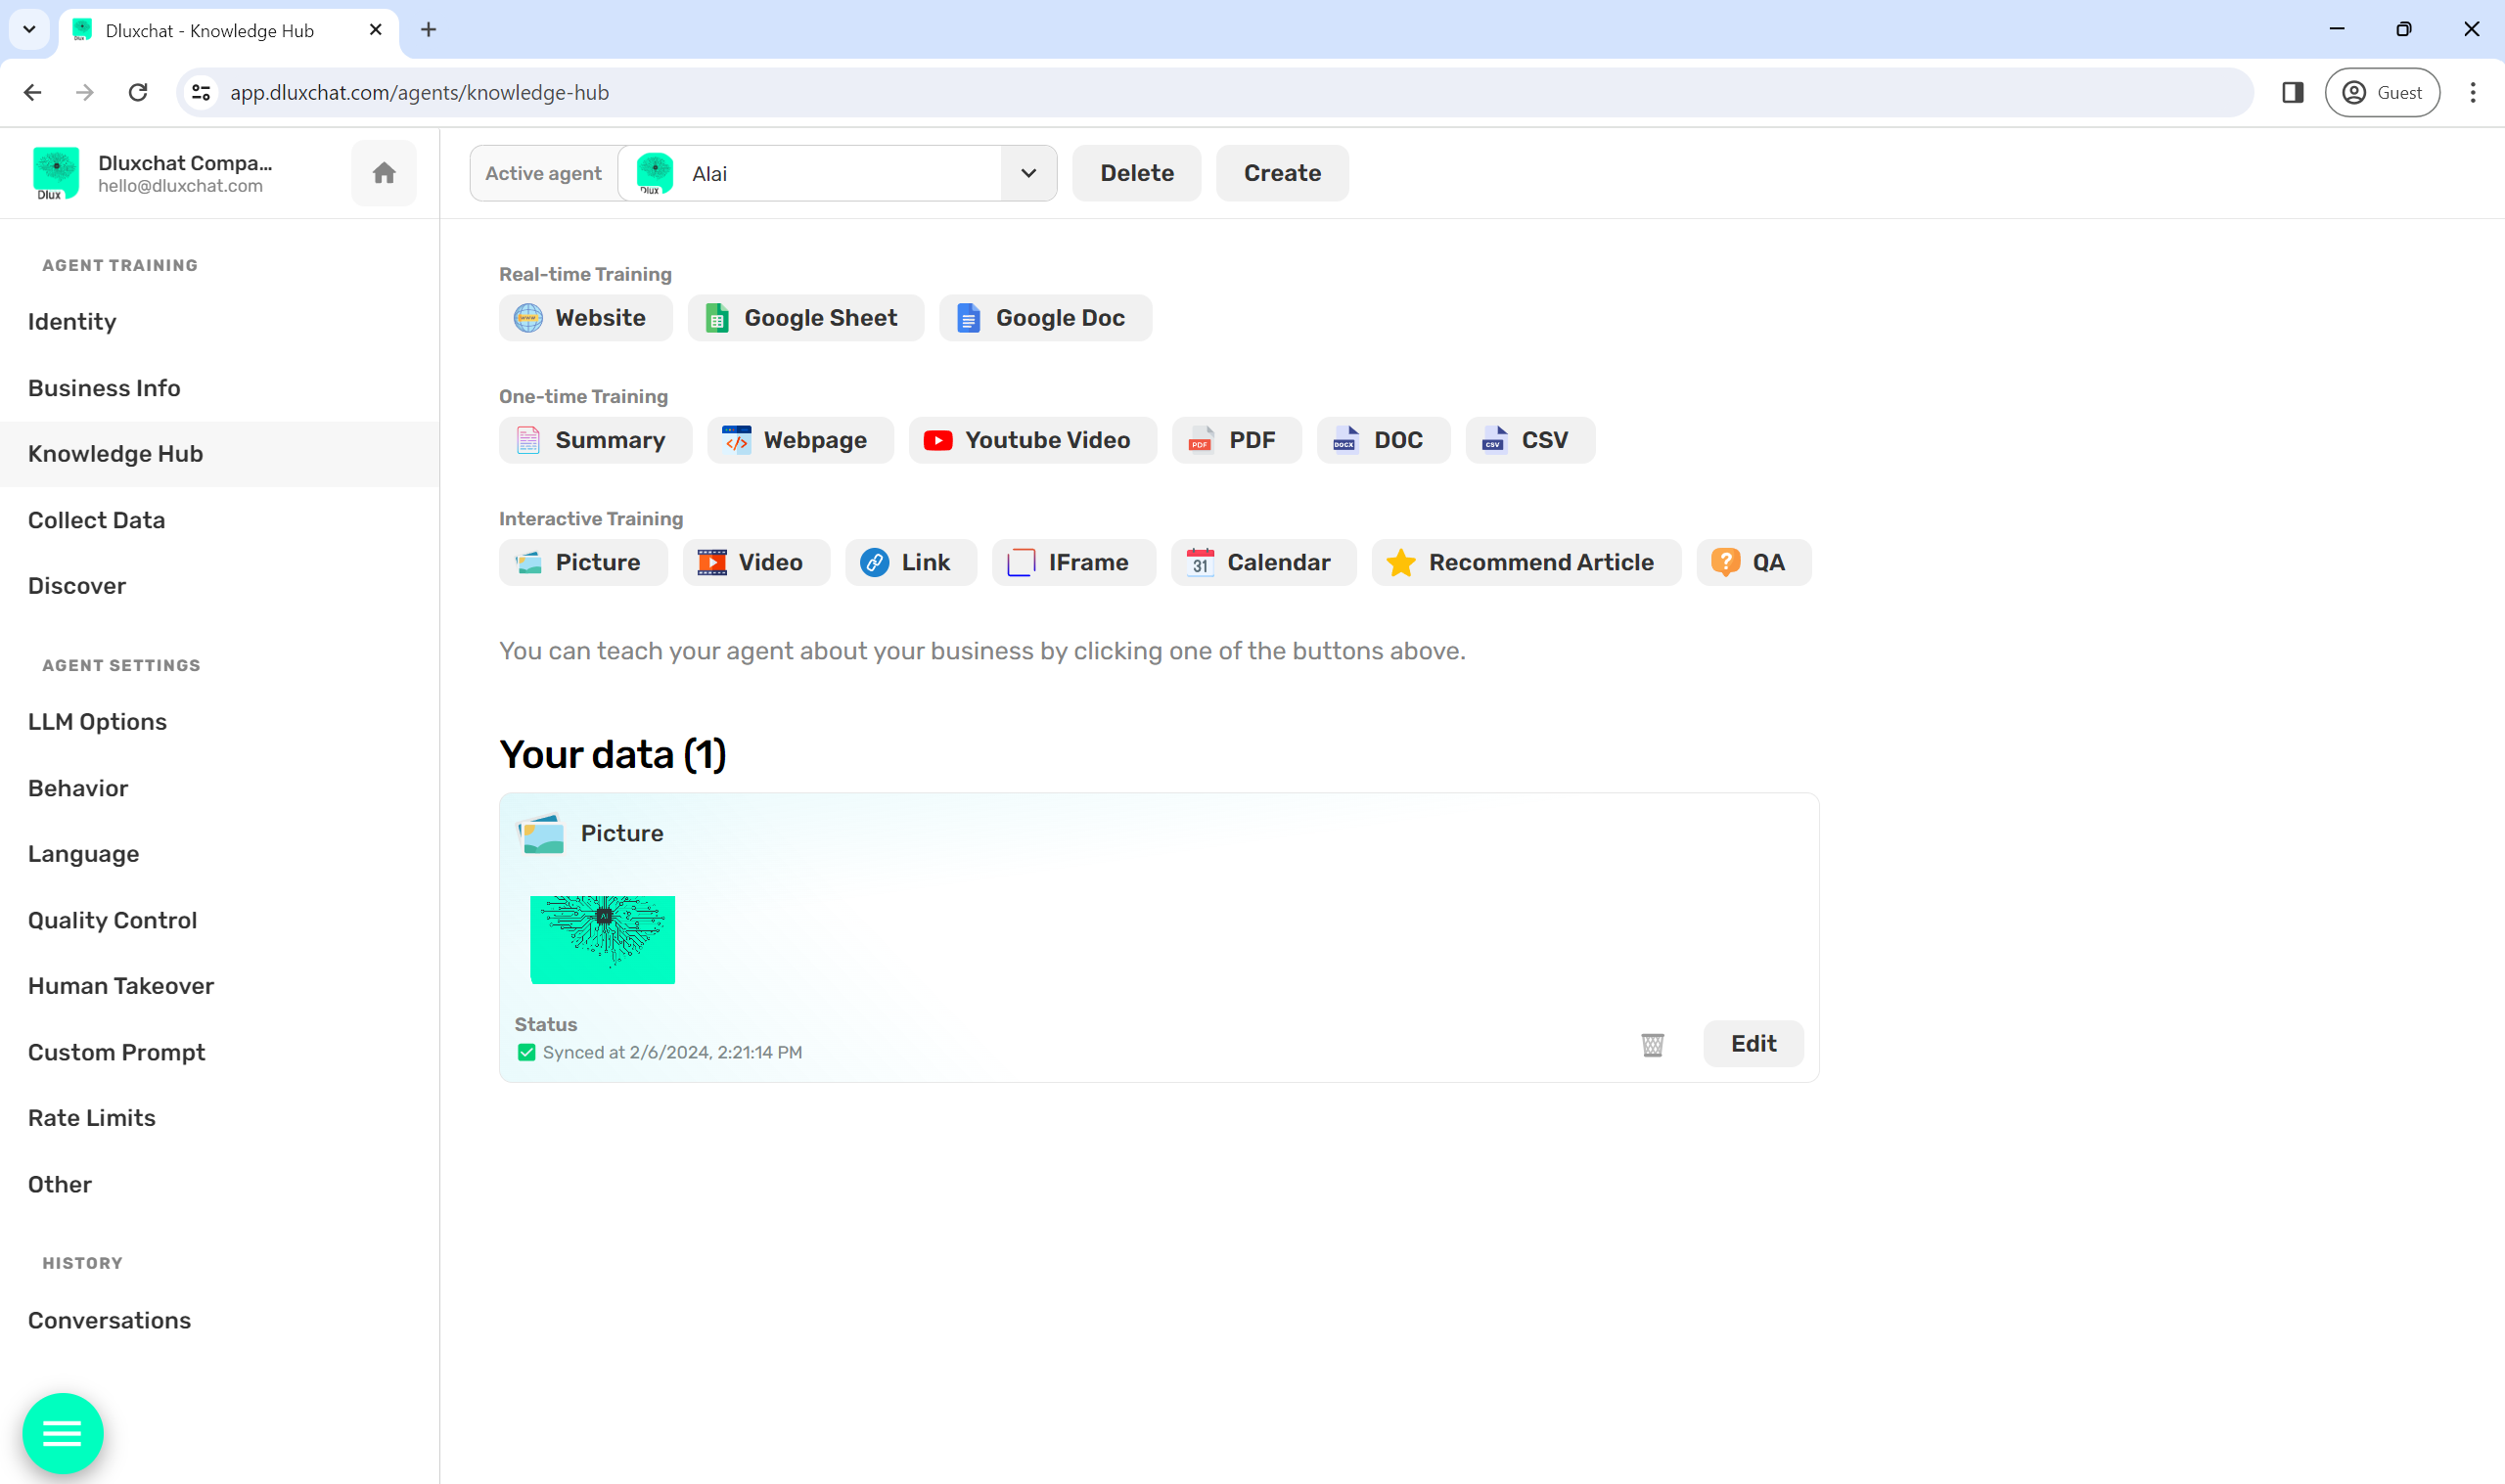Viewport: 2505px width, 1484px height.
Task: Click the browser address bar URL
Action: (419, 93)
